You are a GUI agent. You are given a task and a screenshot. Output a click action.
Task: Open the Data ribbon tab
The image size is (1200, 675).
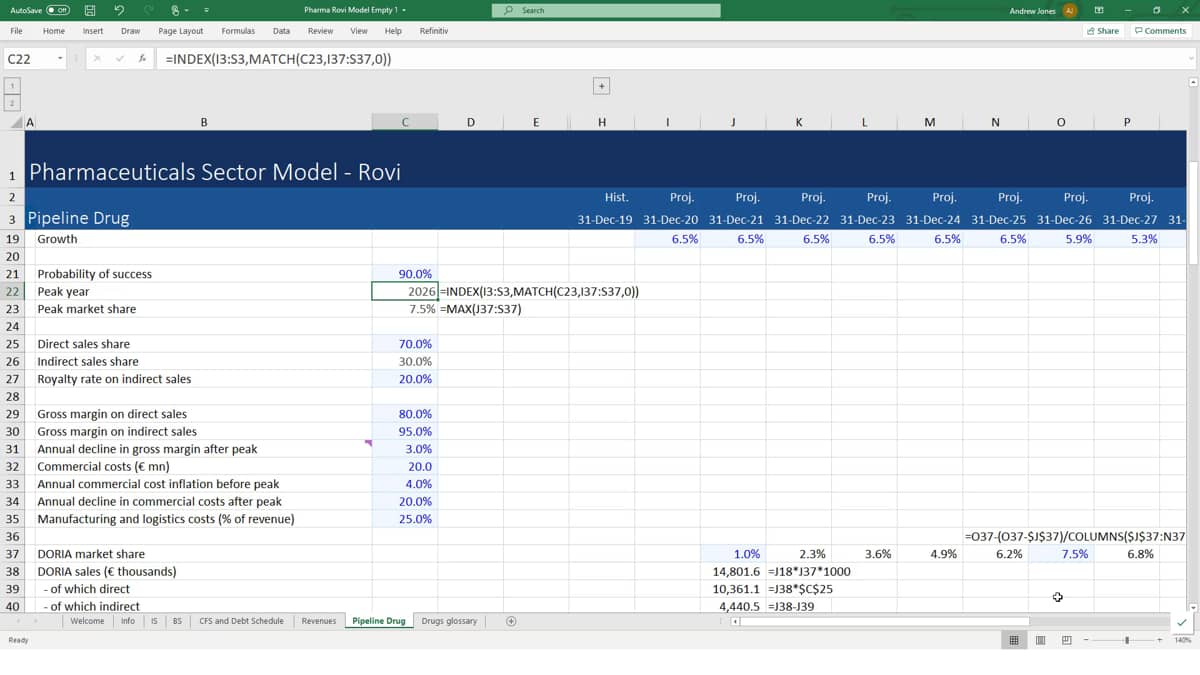pos(282,31)
